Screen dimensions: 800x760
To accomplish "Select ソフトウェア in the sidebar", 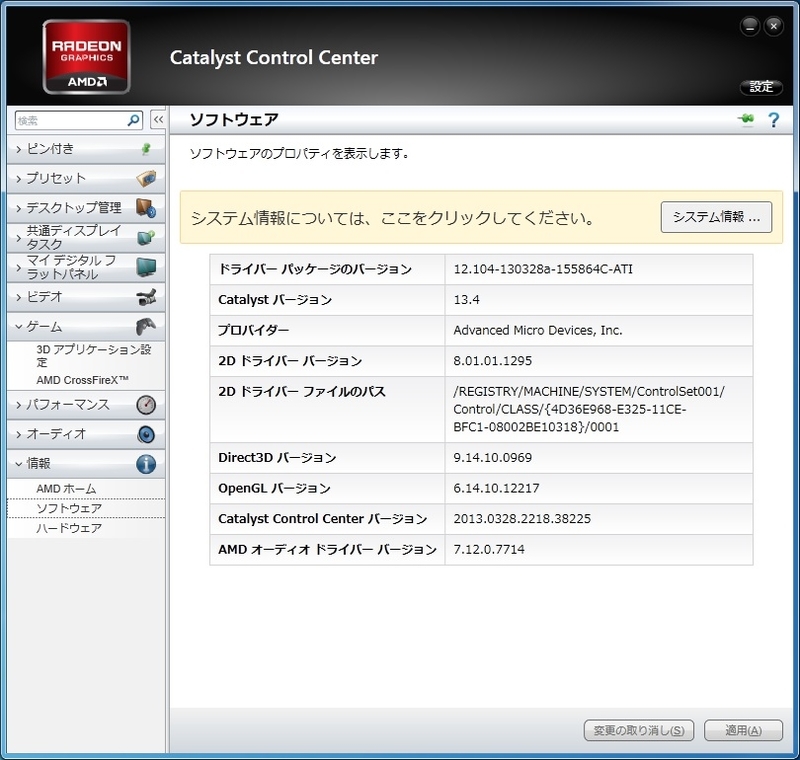I will pyautogui.click(x=86, y=509).
